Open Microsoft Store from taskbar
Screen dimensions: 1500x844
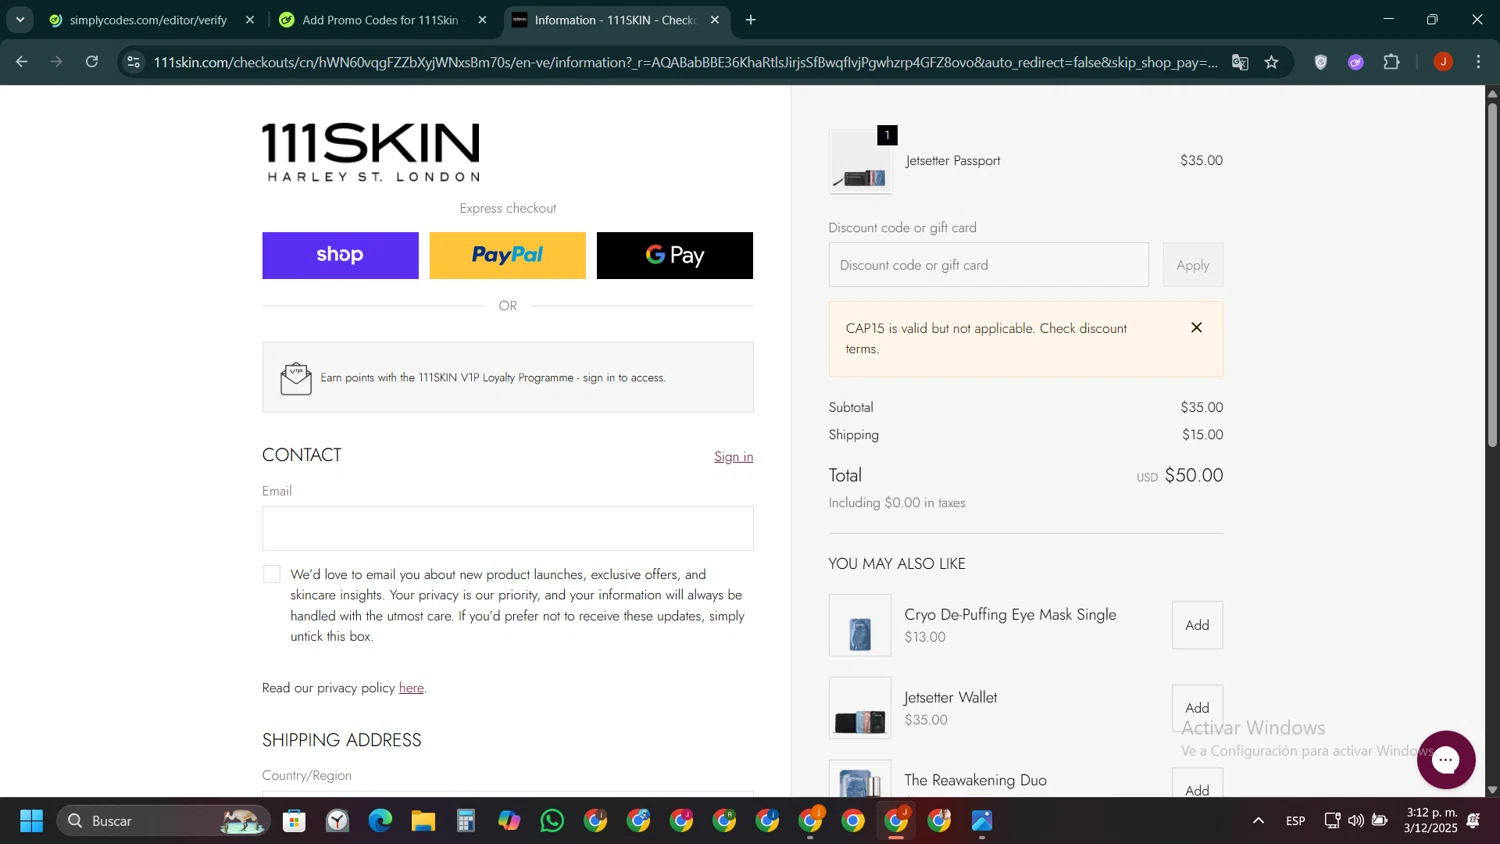pos(294,821)
